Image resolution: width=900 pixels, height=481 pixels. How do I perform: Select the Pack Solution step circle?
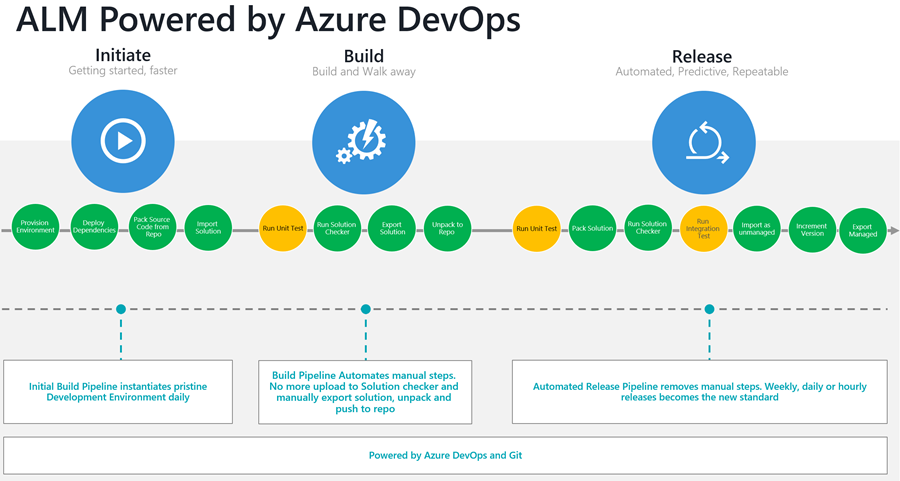tap(592, 228)
